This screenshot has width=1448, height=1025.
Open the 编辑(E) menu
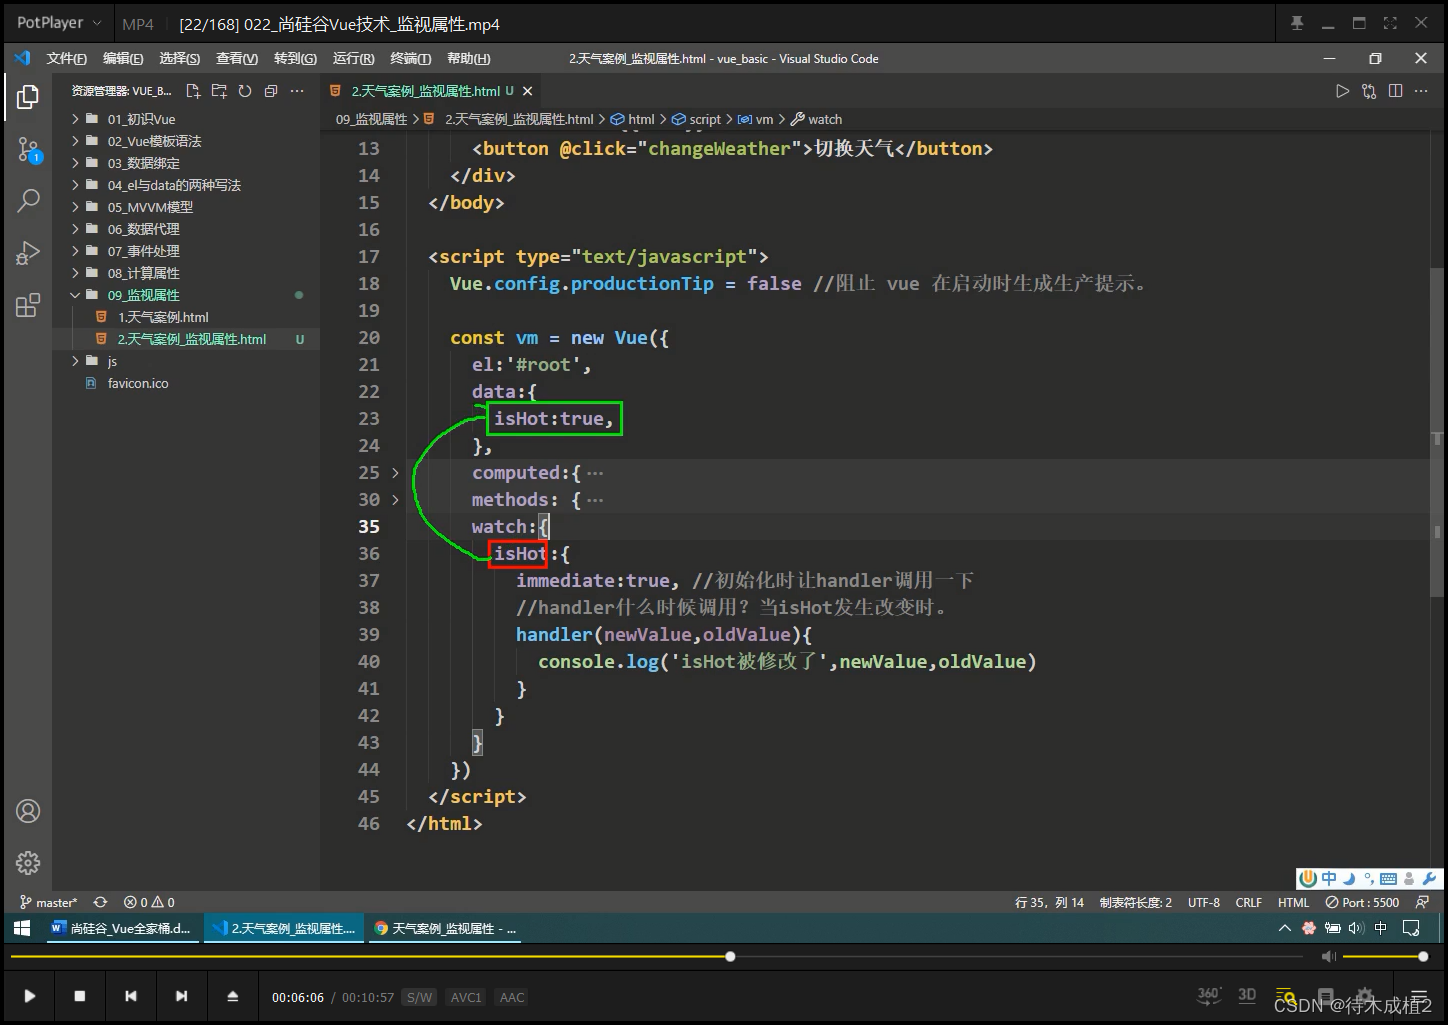[123, 58]
